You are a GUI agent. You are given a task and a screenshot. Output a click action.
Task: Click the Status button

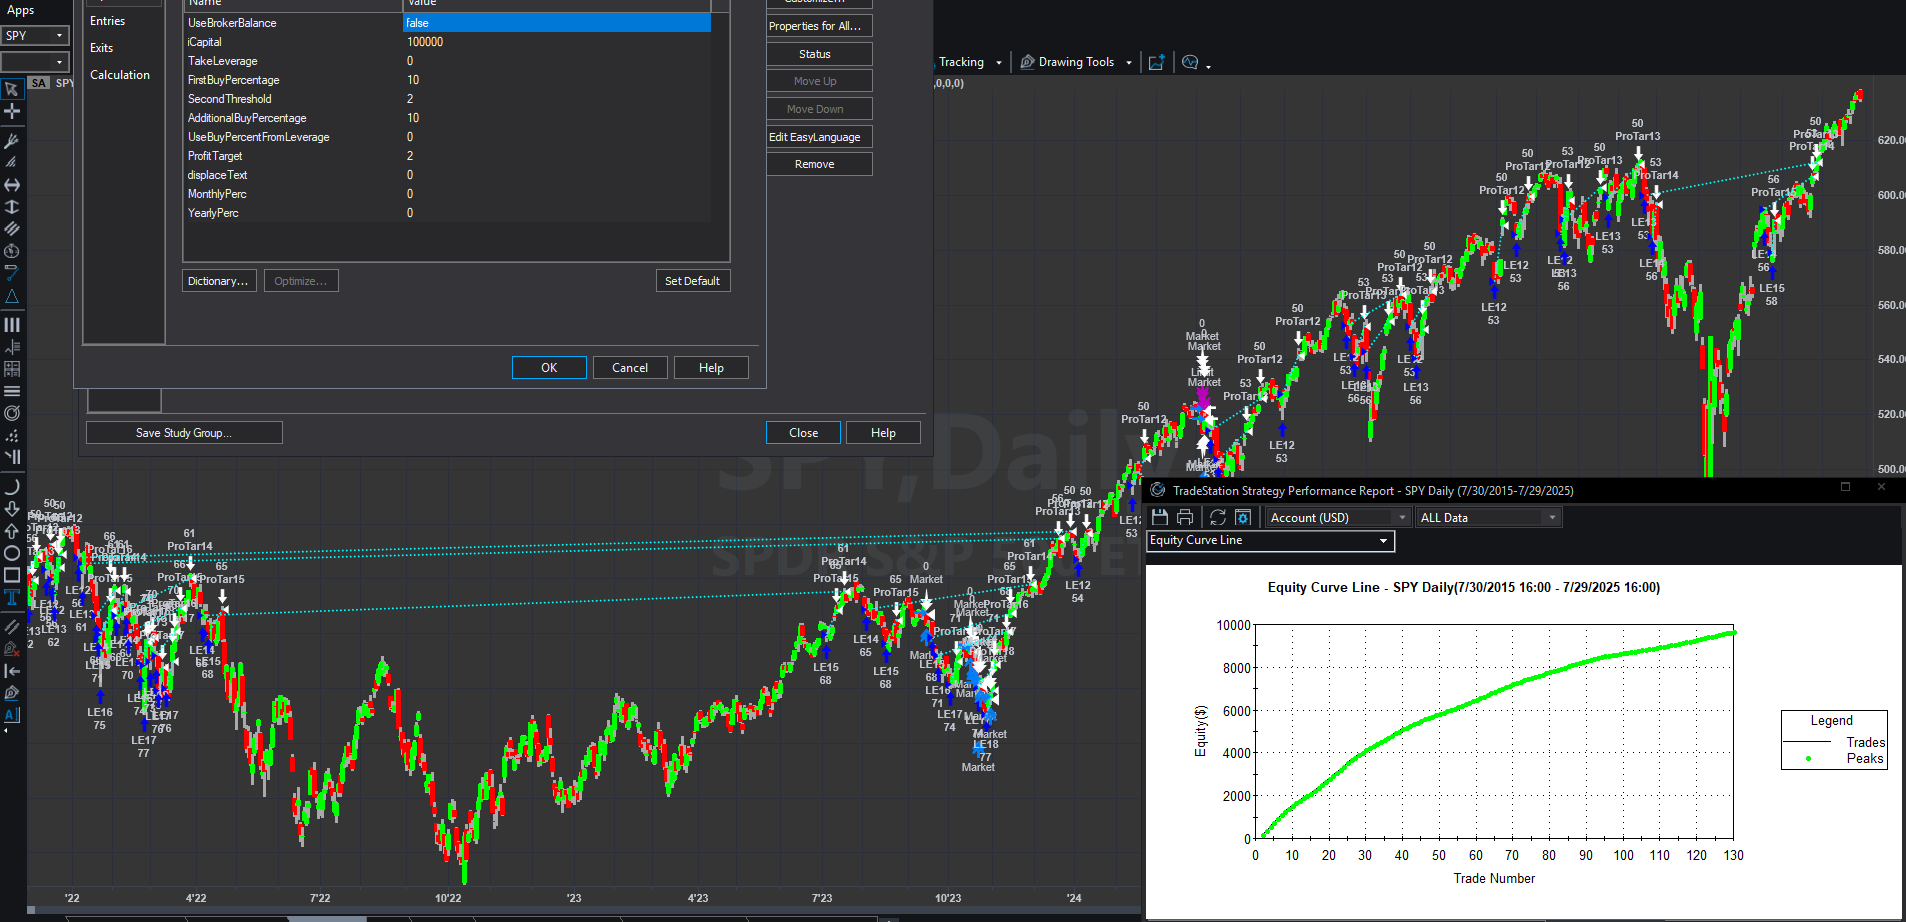coord(819,54)
